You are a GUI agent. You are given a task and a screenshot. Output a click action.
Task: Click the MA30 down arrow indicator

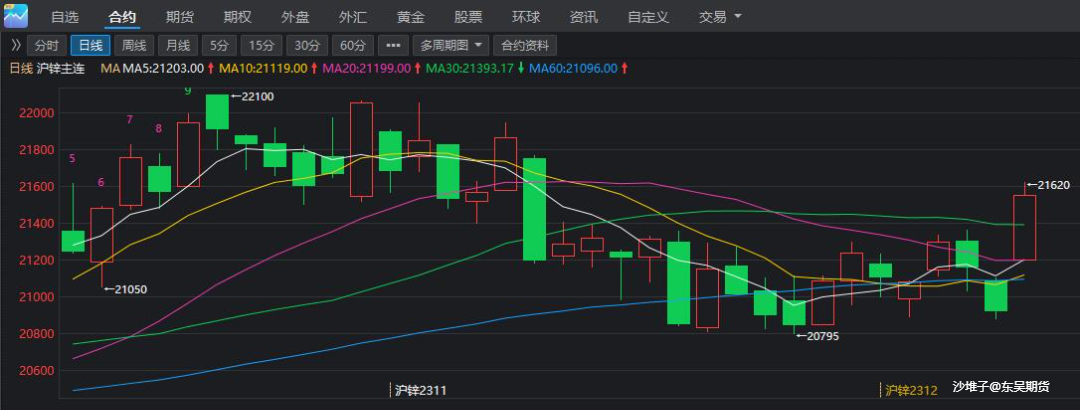[520, 68]
